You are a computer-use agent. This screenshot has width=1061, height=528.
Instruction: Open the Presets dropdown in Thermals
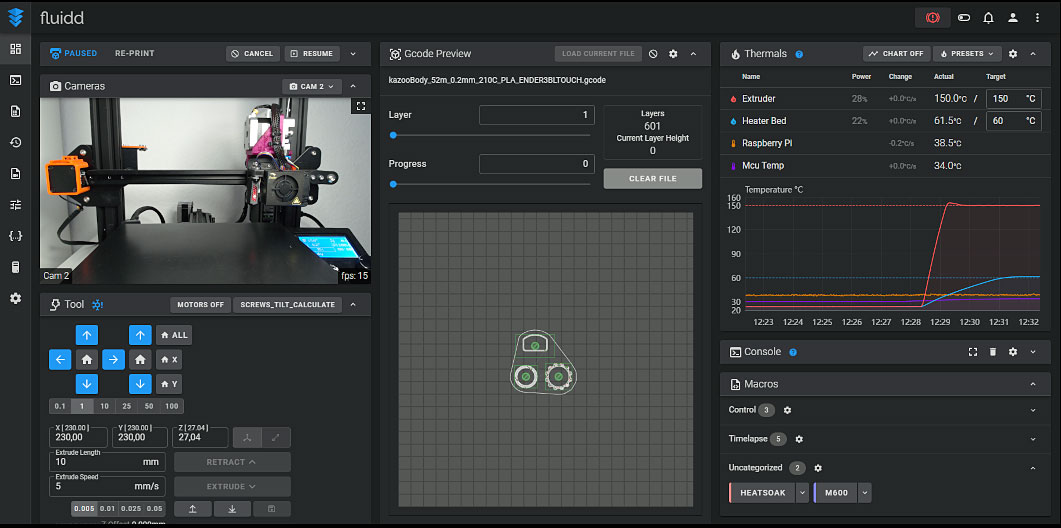966,54
